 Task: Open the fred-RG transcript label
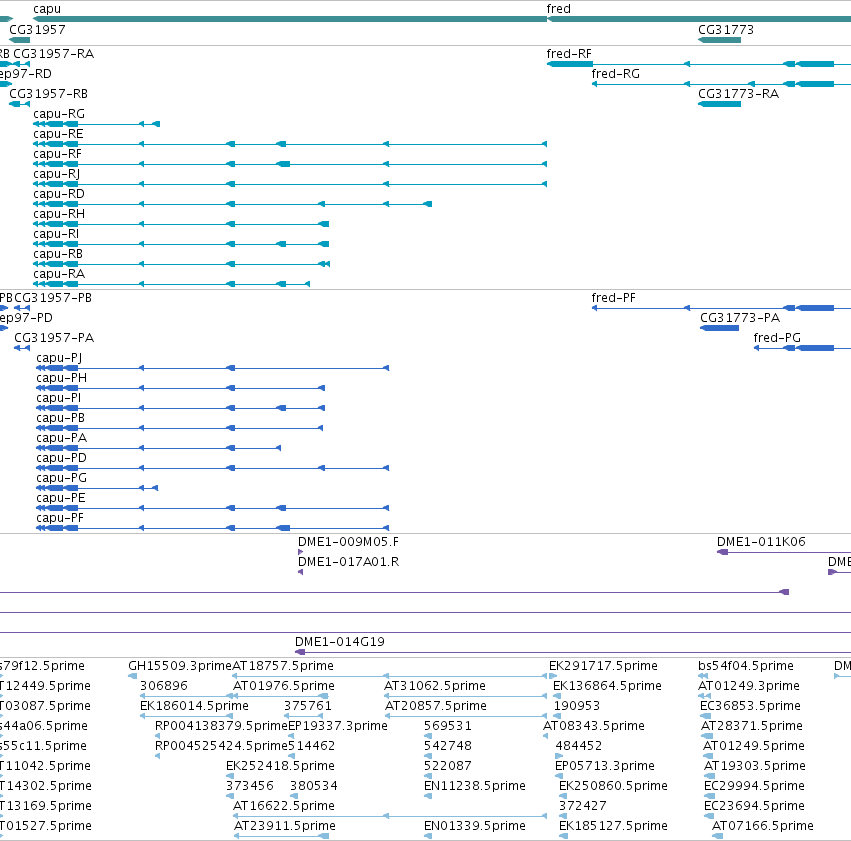615,74
